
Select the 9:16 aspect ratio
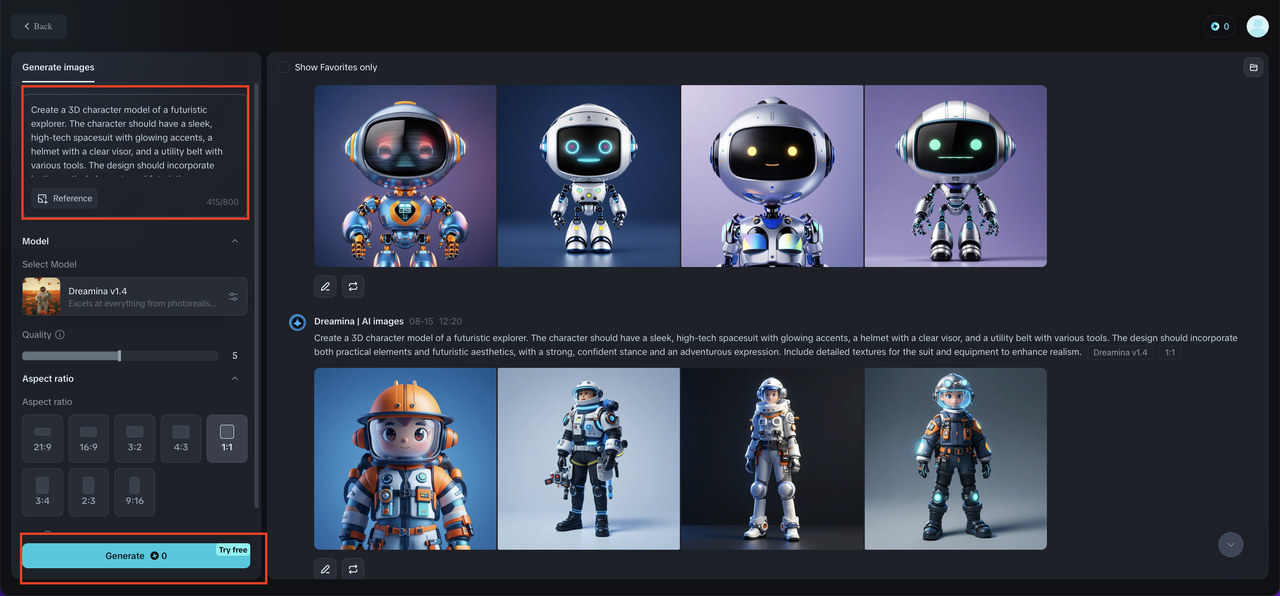point(135,492)
